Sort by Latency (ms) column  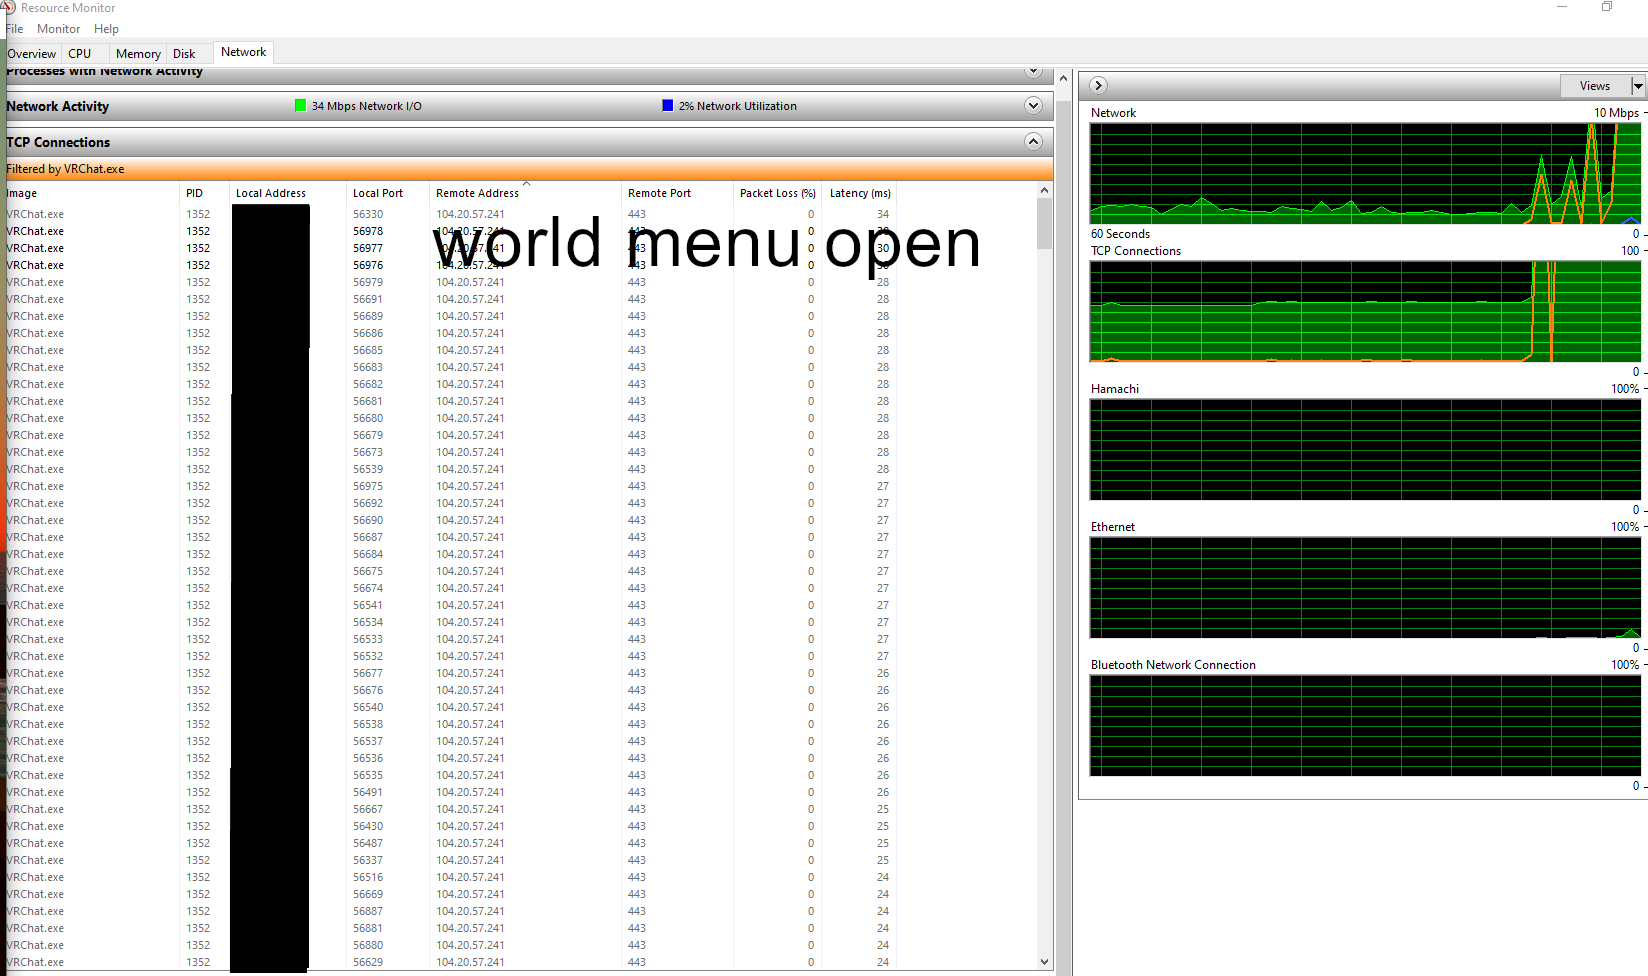pos(859,193)
